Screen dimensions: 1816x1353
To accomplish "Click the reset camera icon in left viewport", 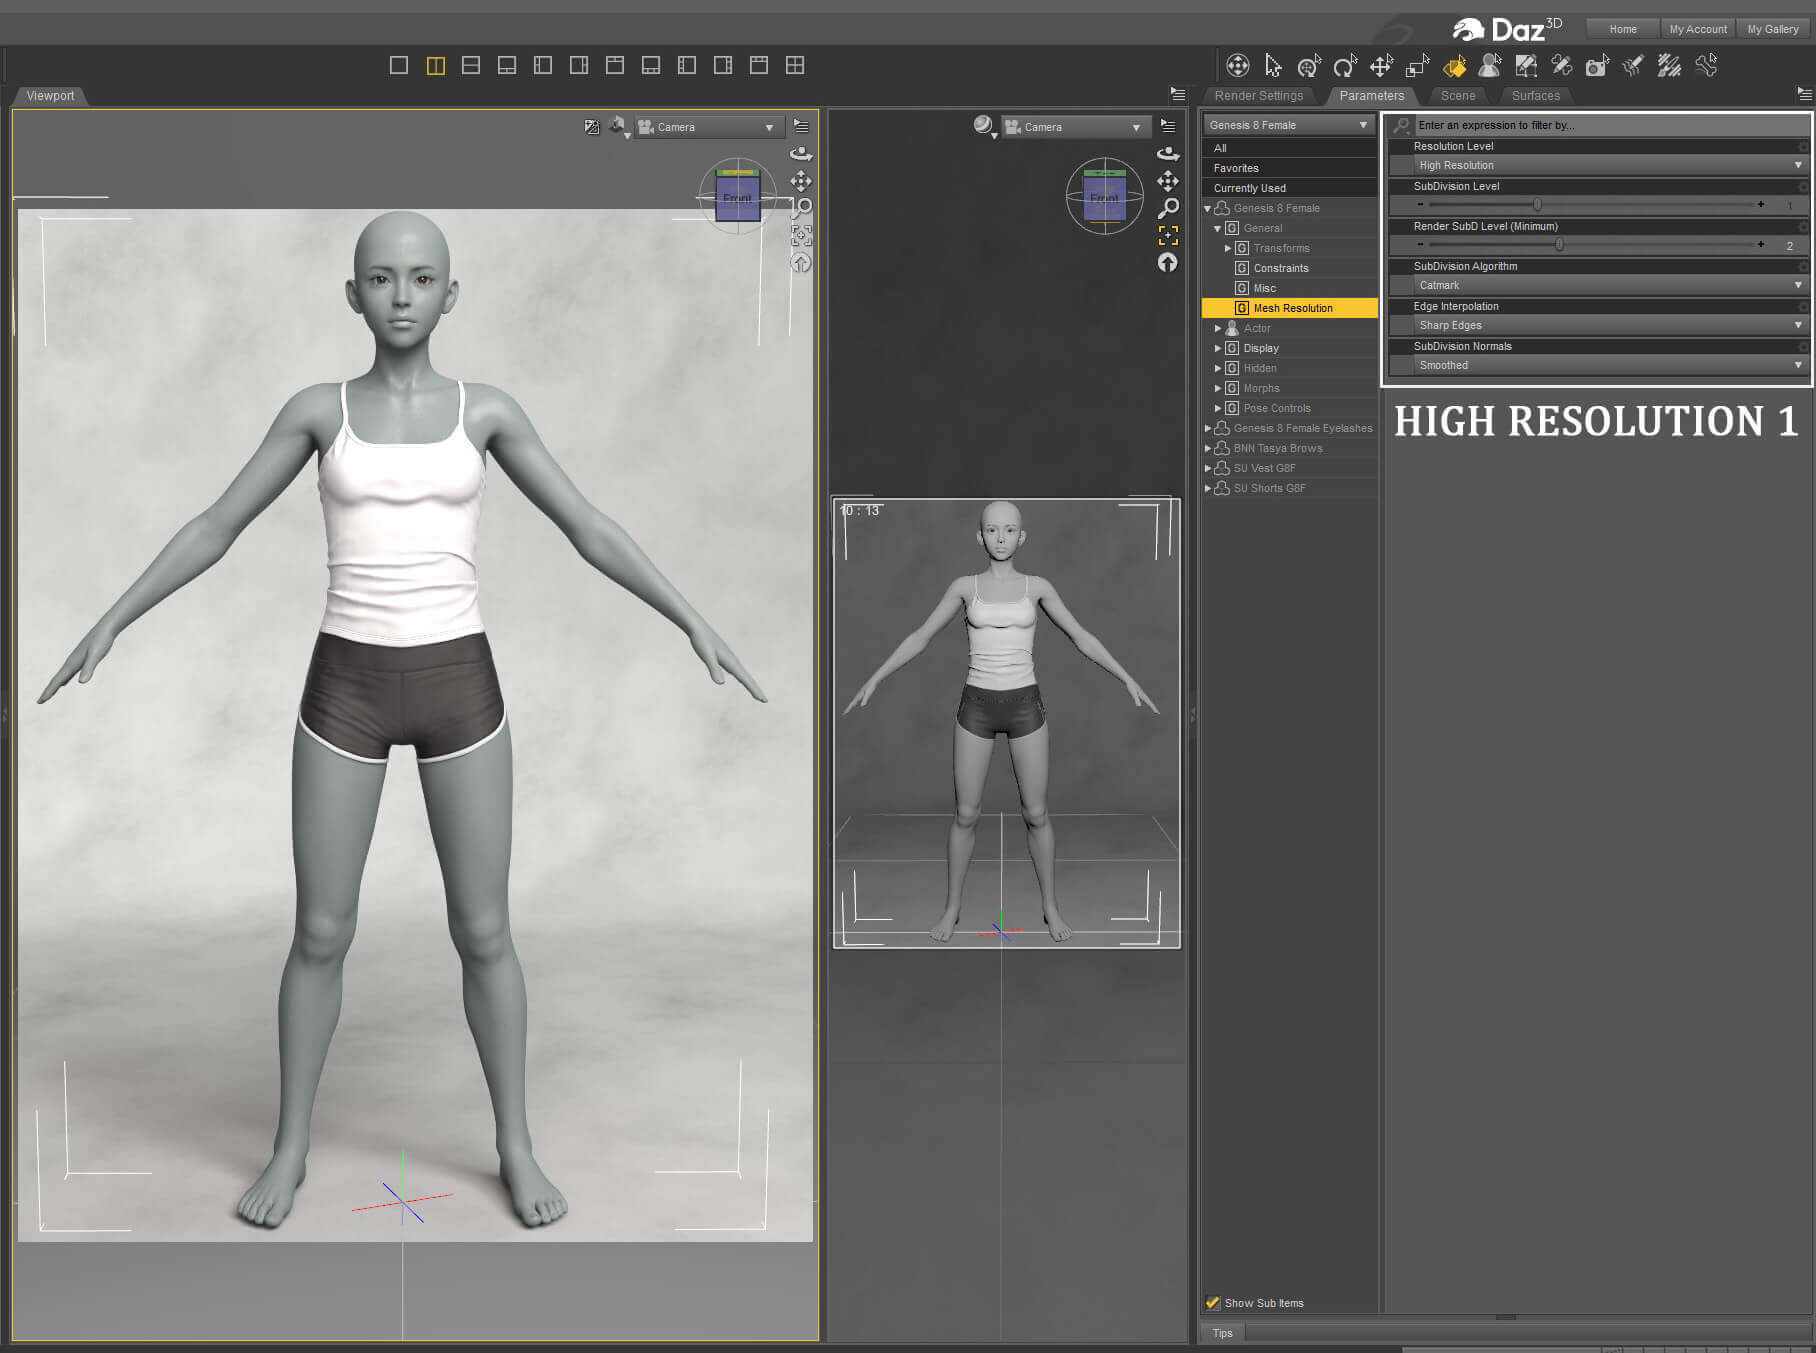I will (801, 262).
